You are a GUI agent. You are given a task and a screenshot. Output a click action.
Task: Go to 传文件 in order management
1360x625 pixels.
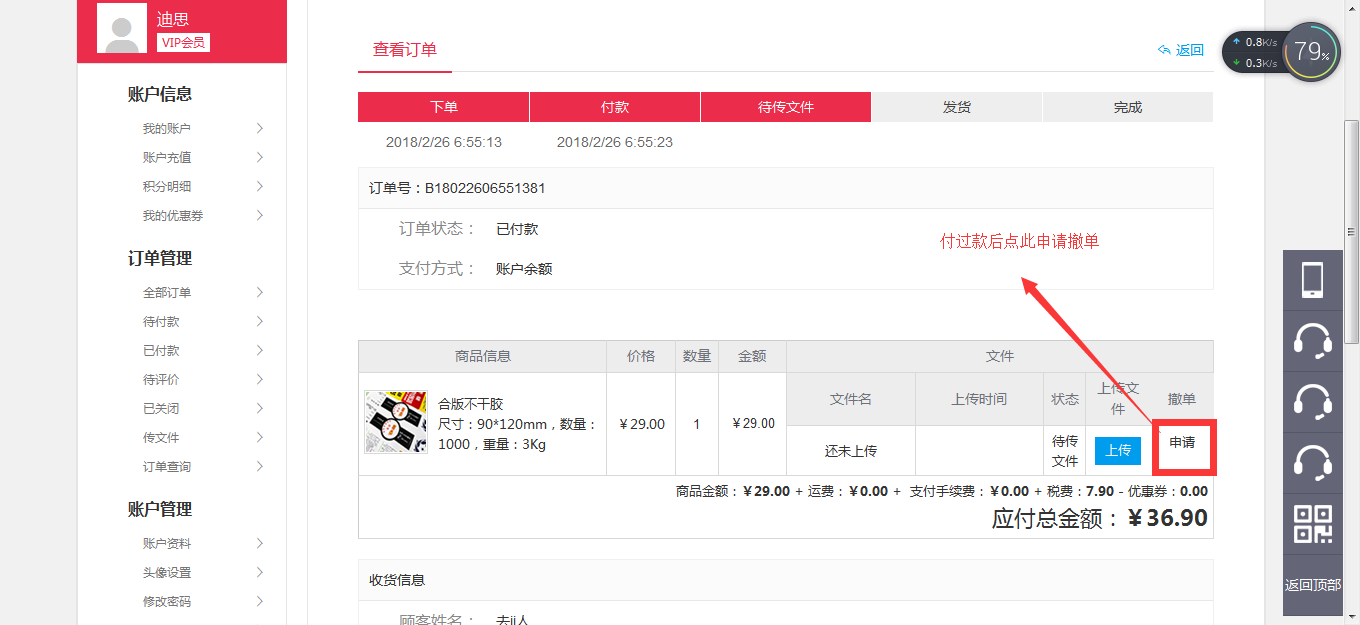click(161, 437)
